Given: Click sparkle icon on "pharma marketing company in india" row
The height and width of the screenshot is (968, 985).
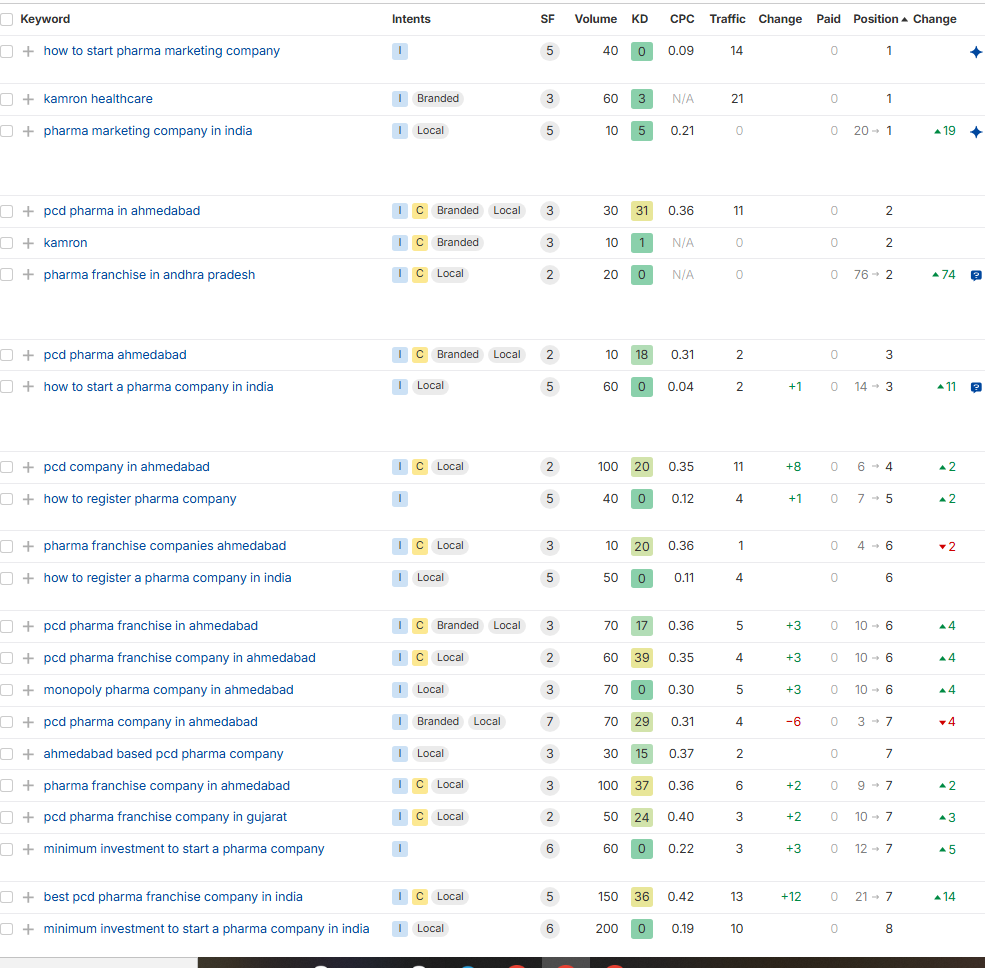Looking at the screenshot, I should coord(976,132).
